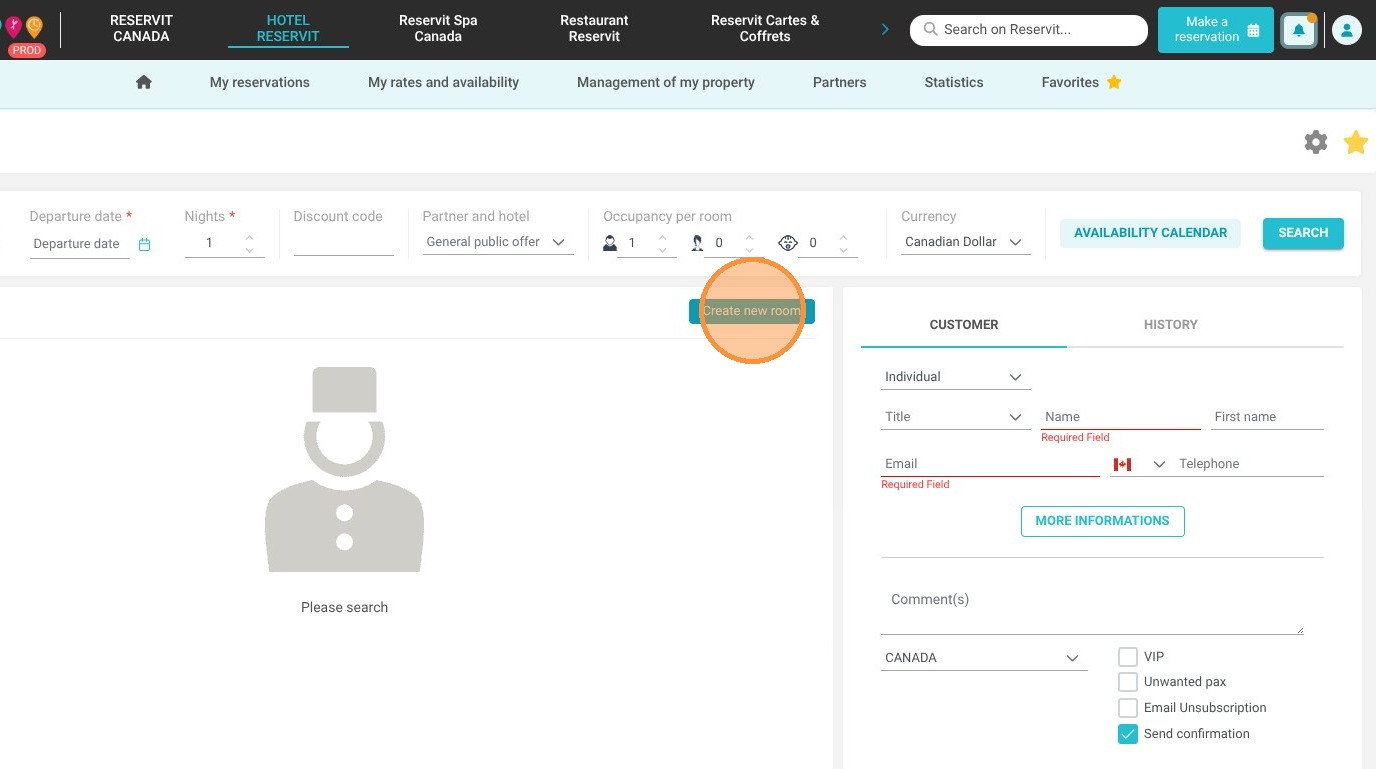Image resolution: width=1376 pixels, height=769 pixels.
Task: Toggle the yellow favorite star under the gear
Action: click(1356, 142)
